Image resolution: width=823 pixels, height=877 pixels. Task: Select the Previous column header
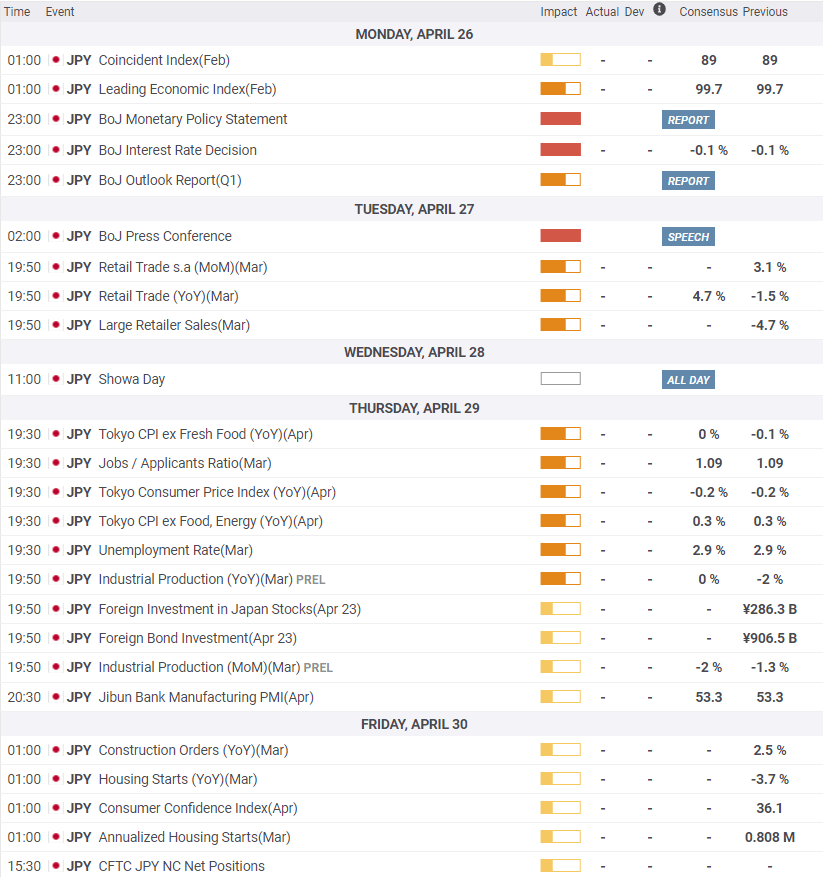point(765,12)
